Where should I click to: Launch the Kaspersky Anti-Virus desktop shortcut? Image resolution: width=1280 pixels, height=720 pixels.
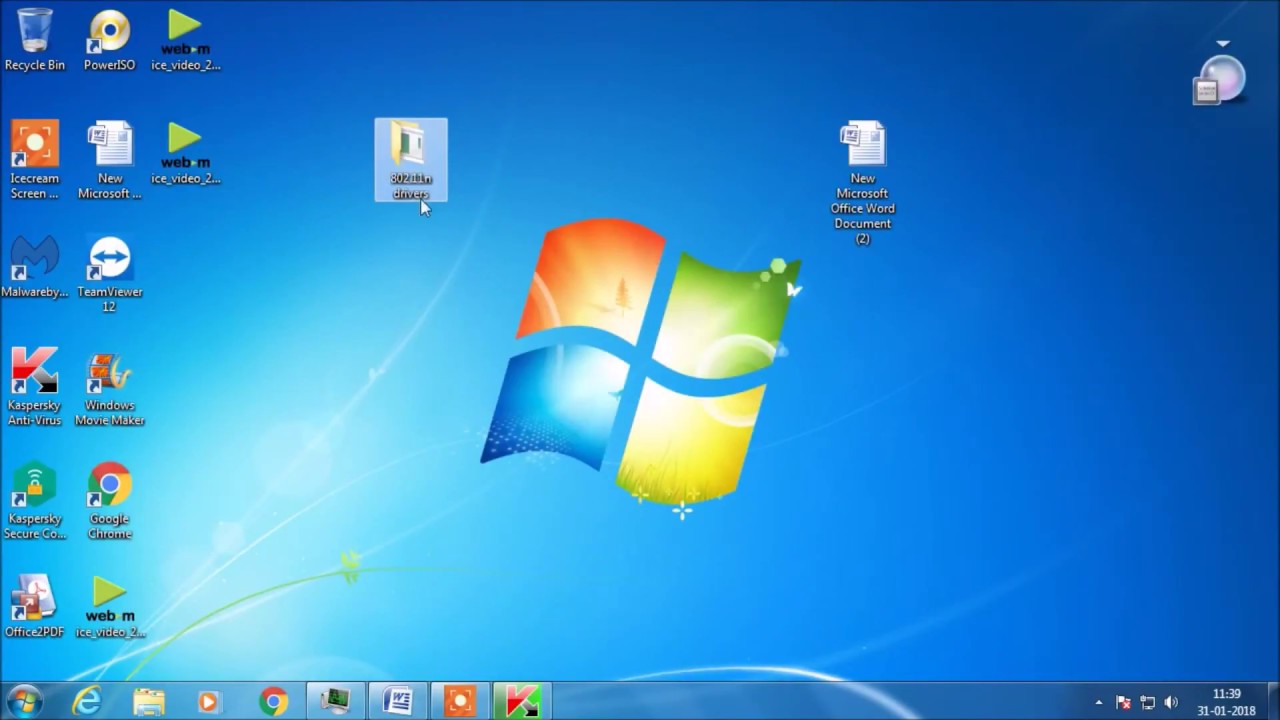[35, 387]
